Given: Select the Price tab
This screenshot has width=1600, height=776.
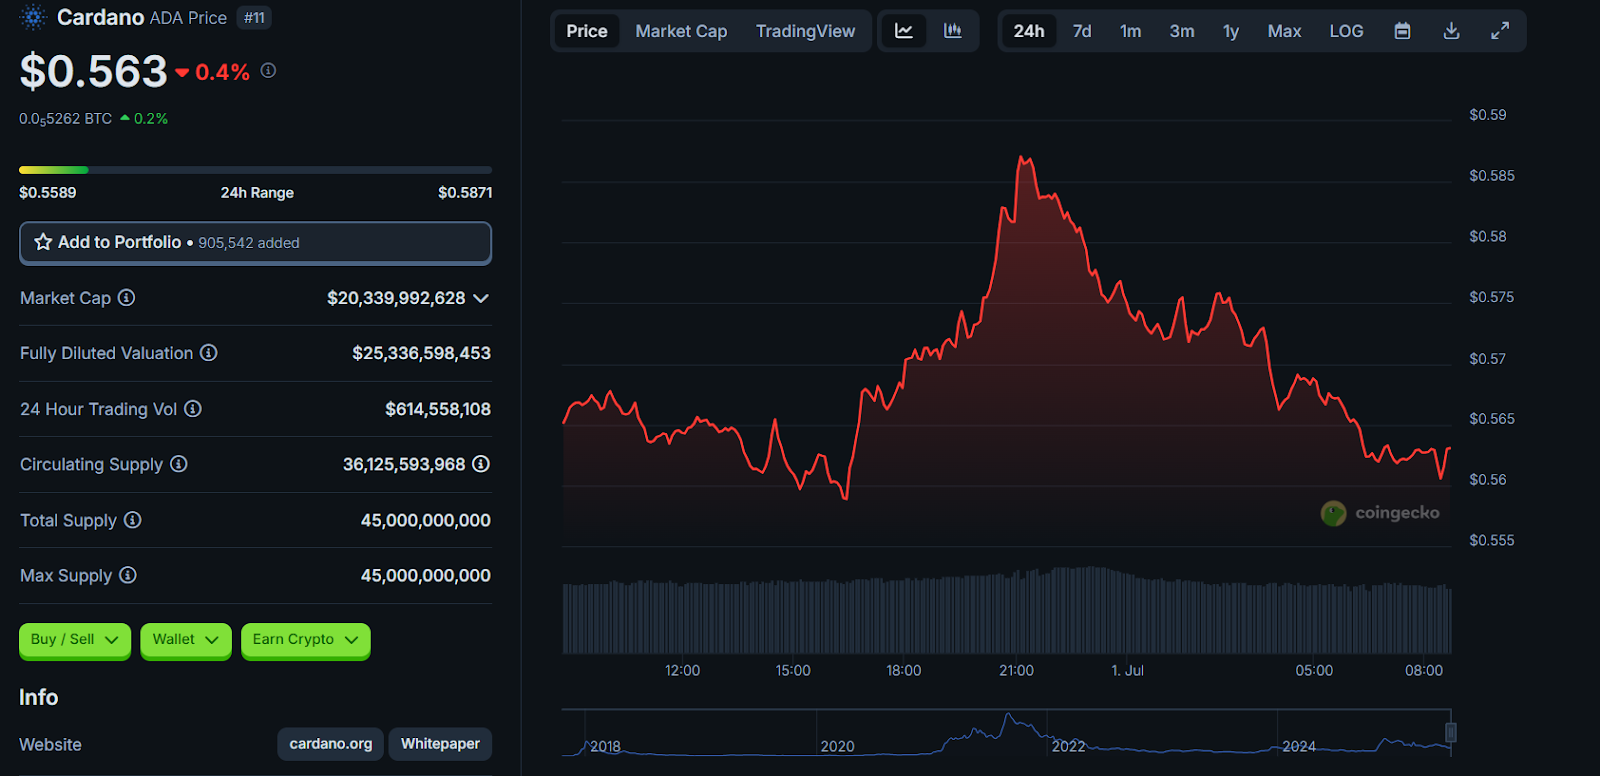Looking at the screenshot, I should tap(587, 31).
